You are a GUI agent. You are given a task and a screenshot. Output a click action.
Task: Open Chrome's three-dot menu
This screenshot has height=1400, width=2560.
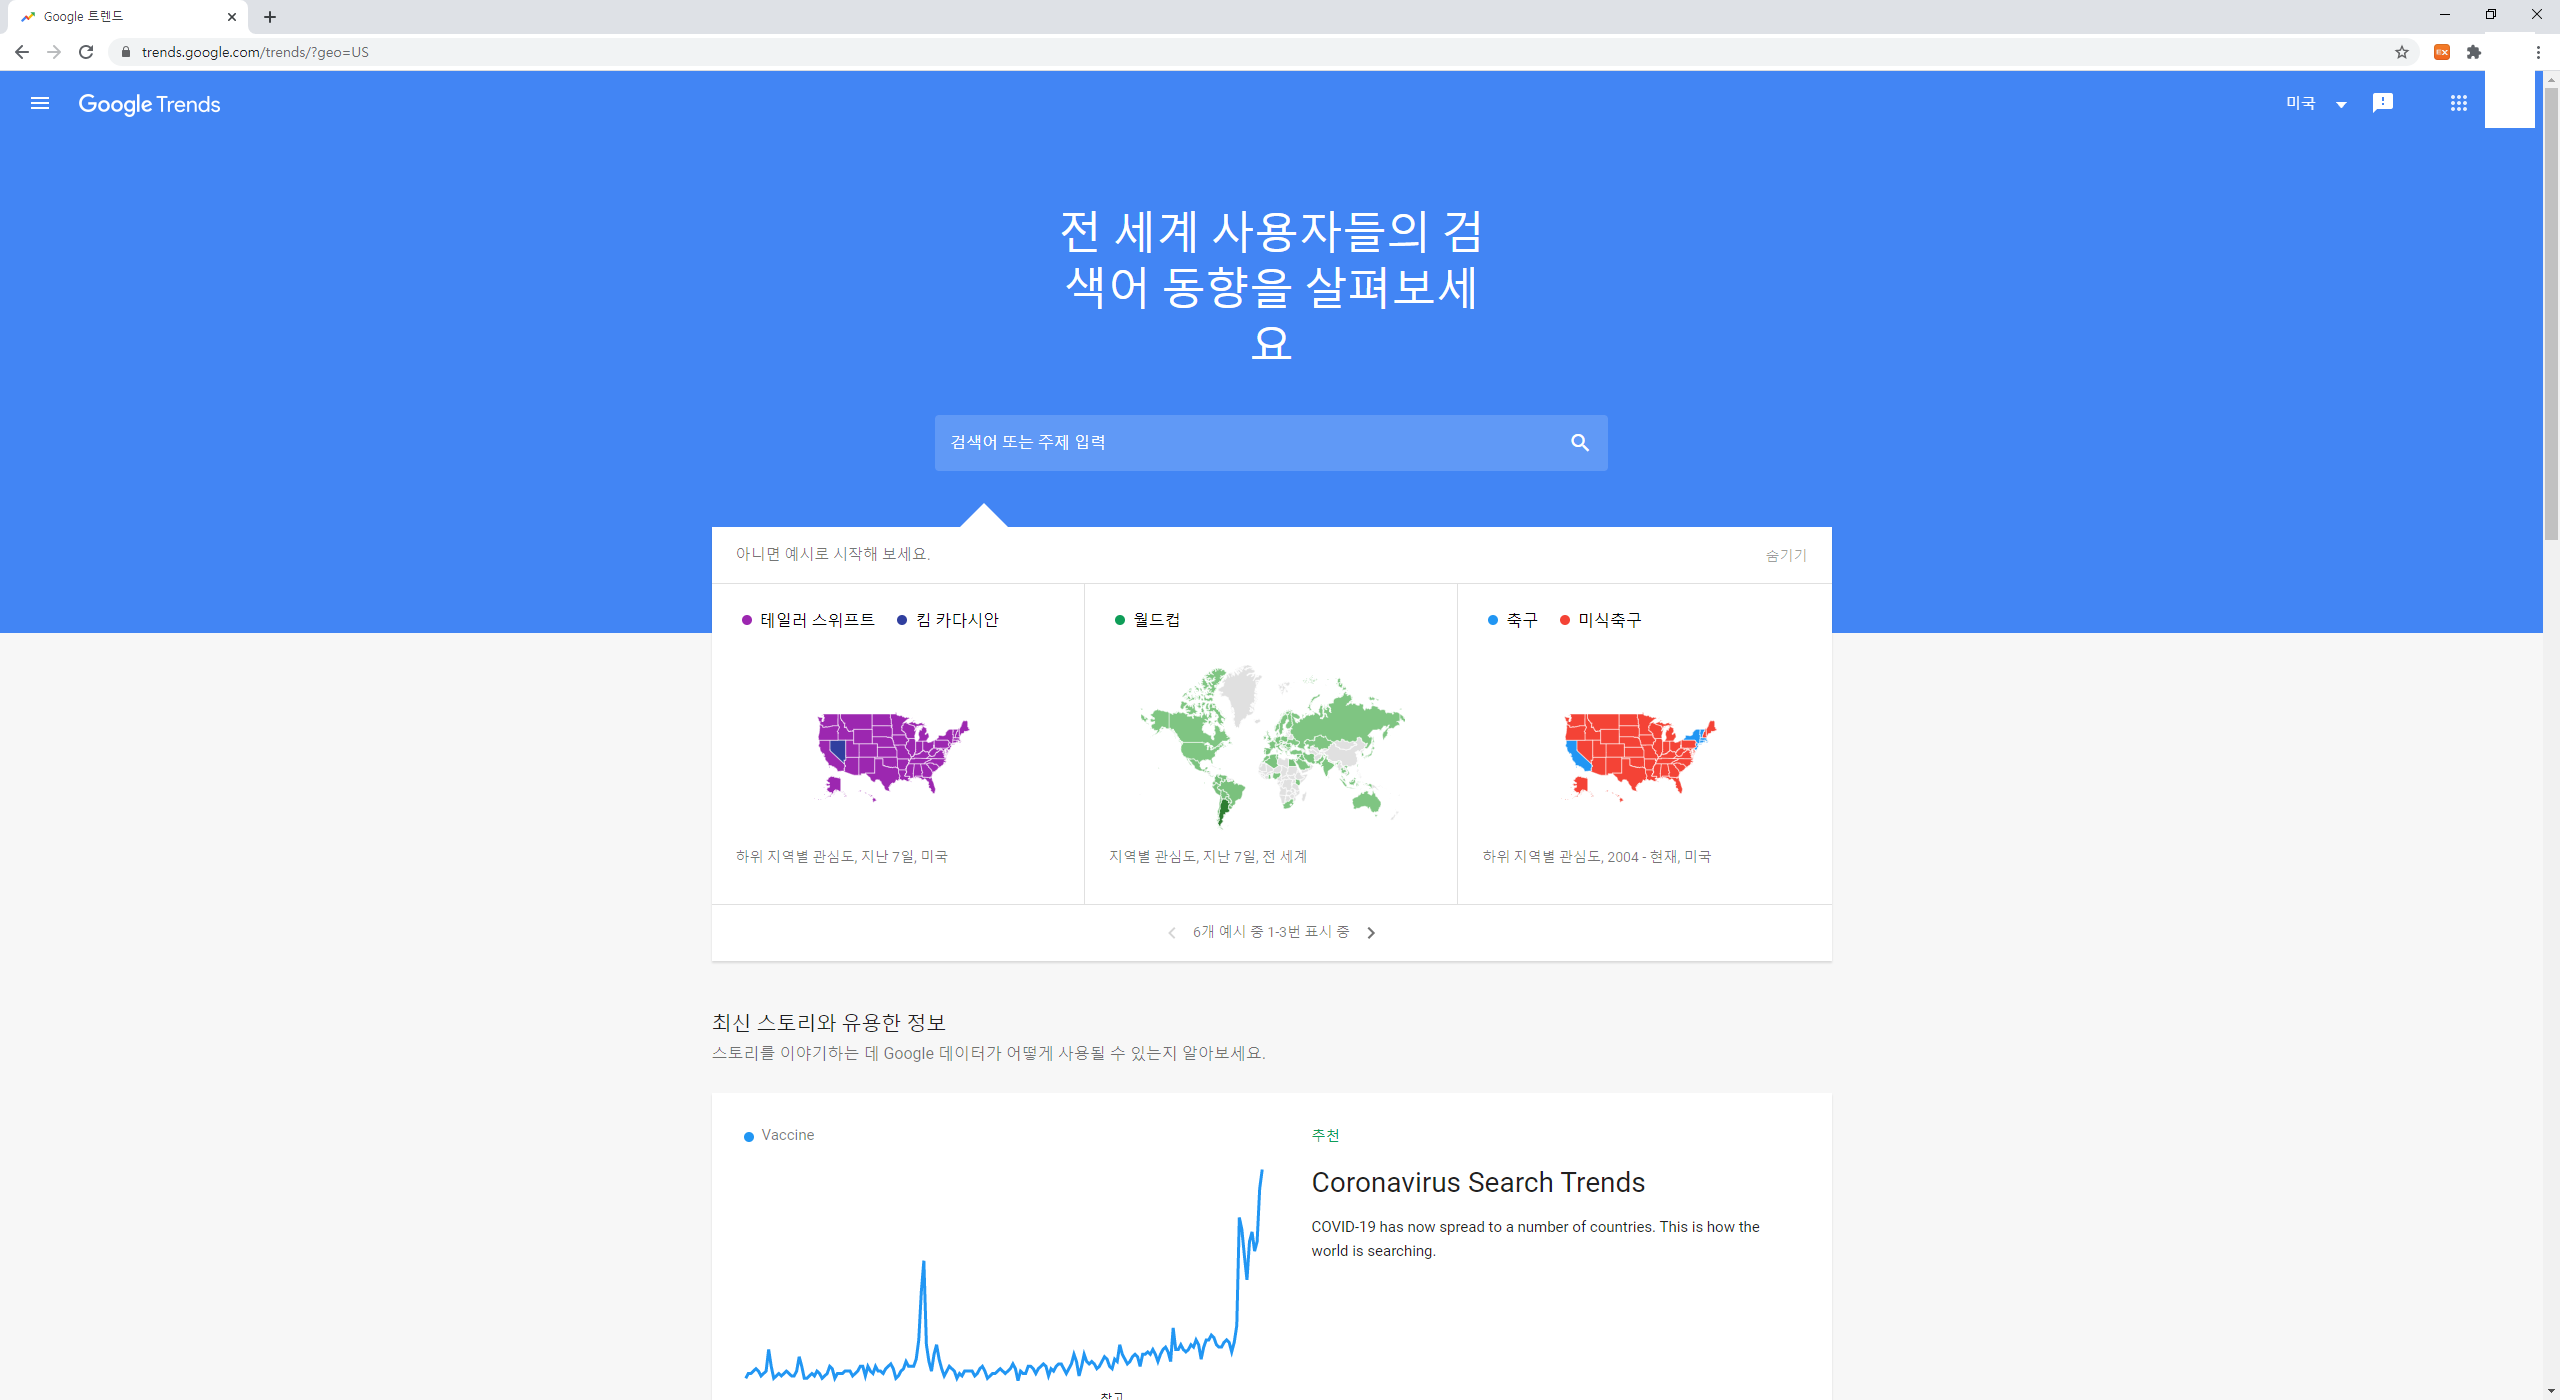click(2538, 52)
